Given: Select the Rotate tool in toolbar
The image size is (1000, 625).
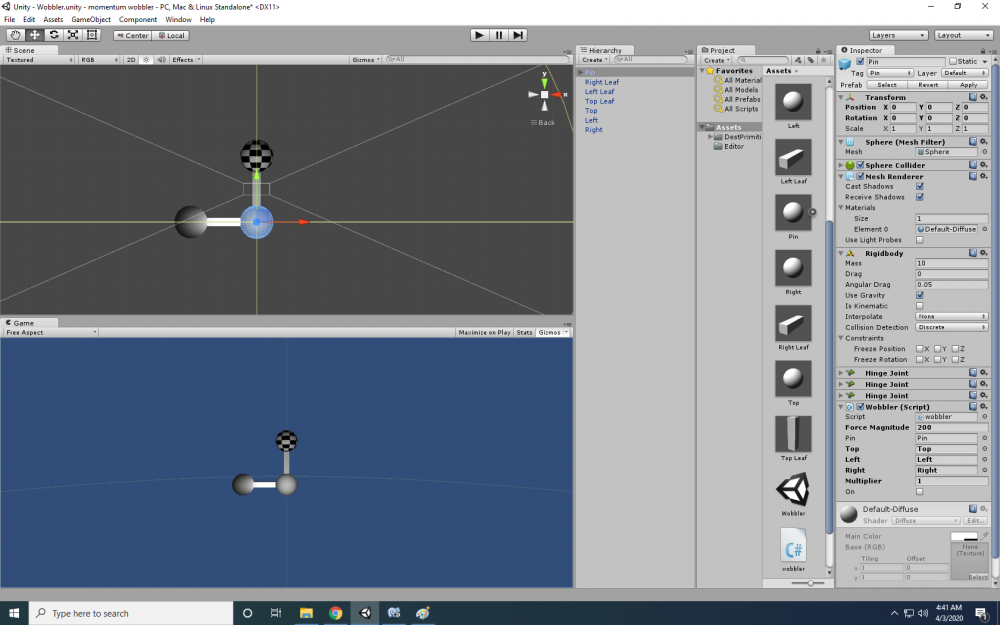Looking at the screenshot, I should (x=54, y=35).
